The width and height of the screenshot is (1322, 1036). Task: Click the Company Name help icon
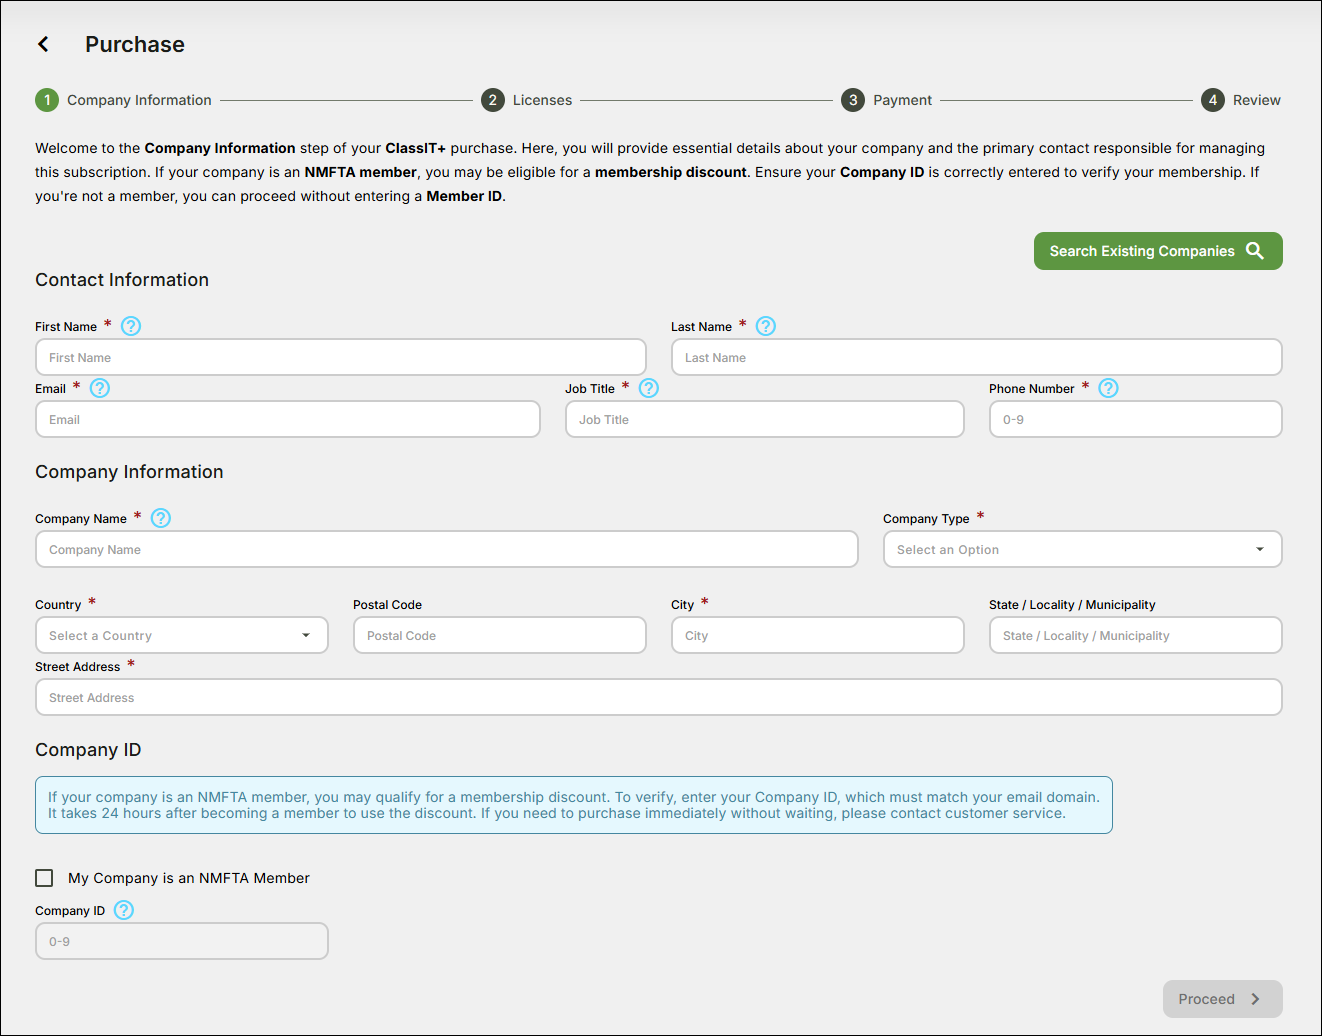pyautogui.click(x=160, y=518)
